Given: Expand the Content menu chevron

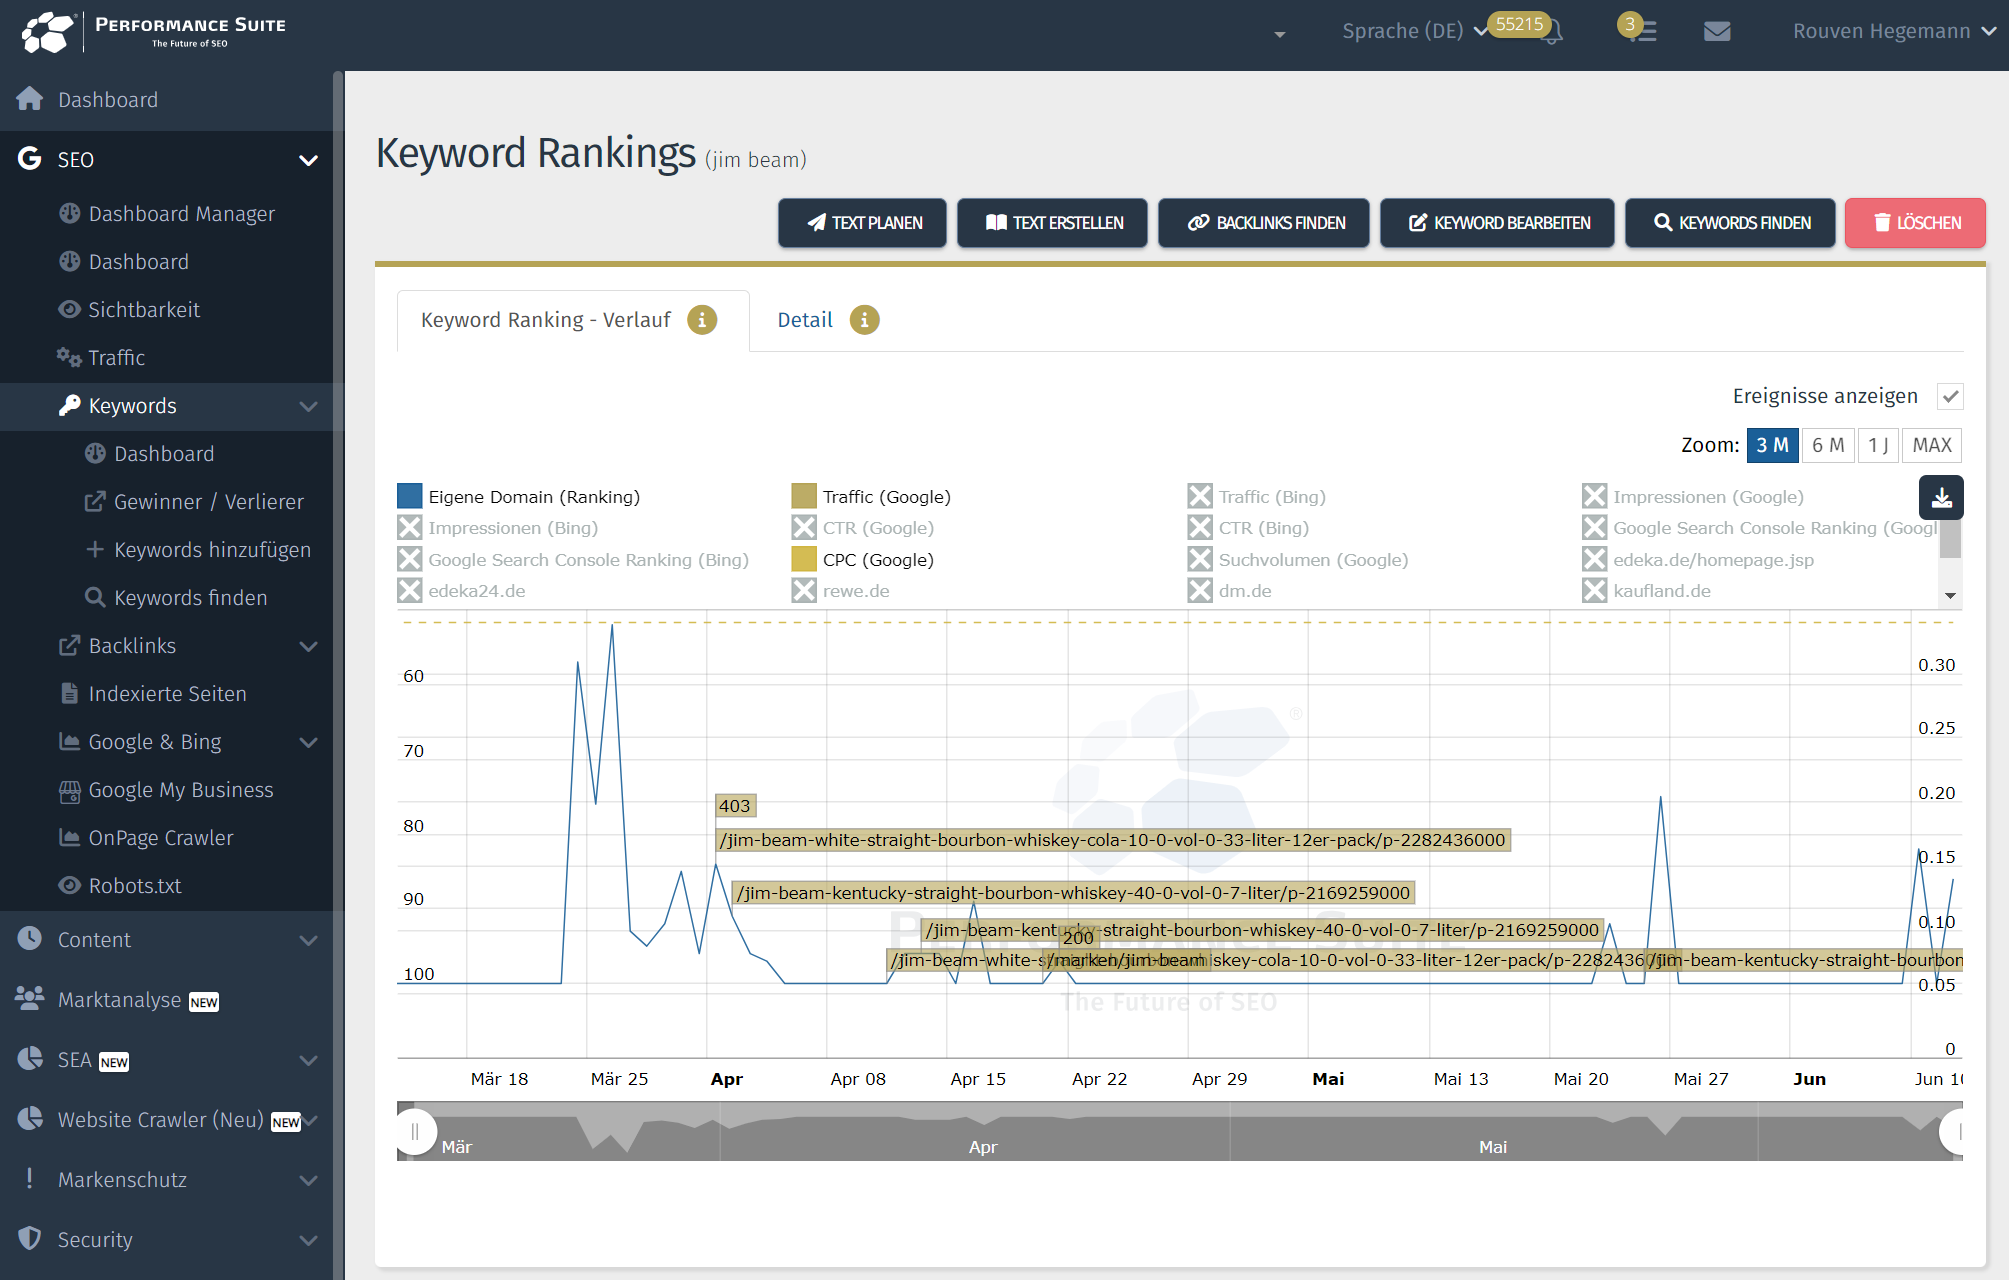Looking at the screenshot, I should (309, 940).
